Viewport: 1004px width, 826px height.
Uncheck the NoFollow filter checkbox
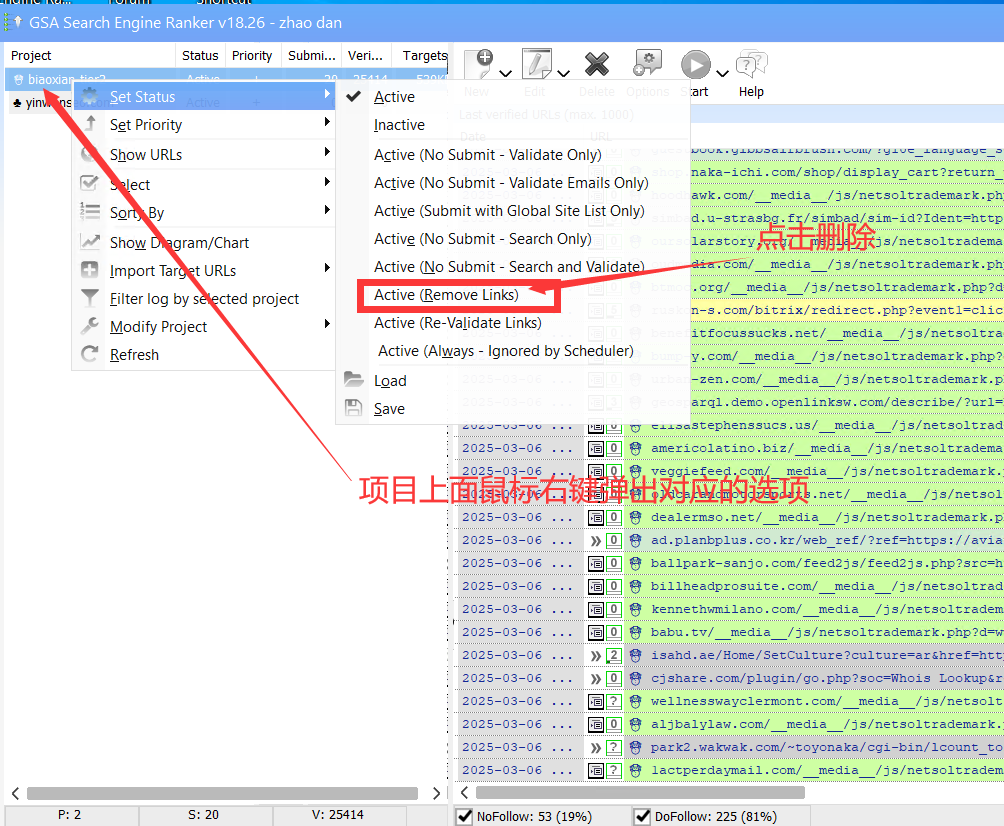(464, 815)
